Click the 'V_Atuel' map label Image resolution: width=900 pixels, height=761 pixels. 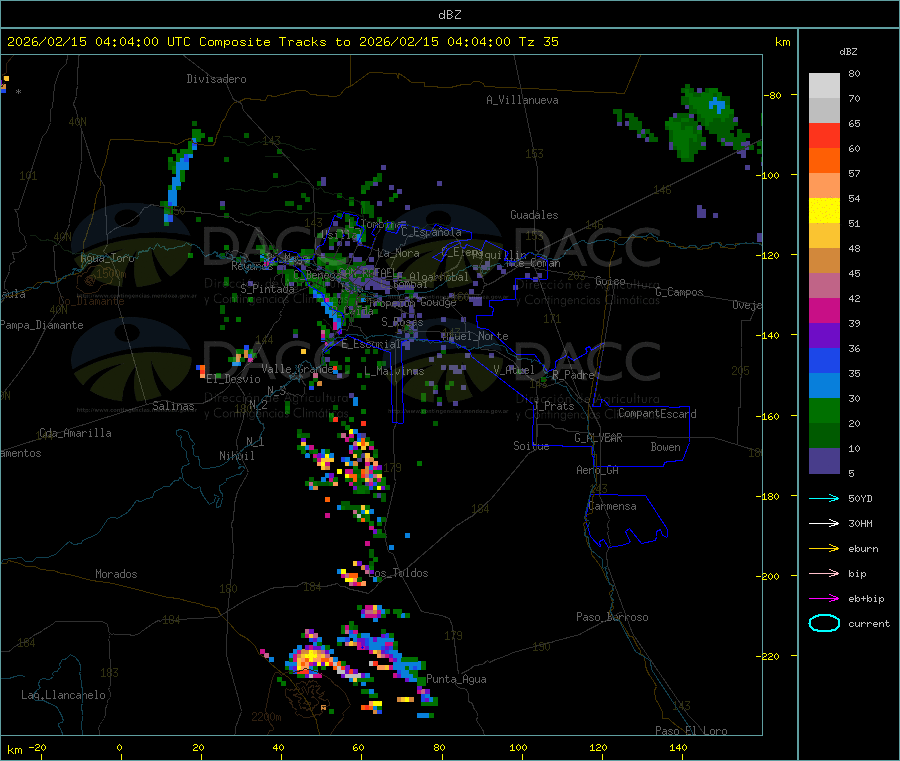pos(514,370)
